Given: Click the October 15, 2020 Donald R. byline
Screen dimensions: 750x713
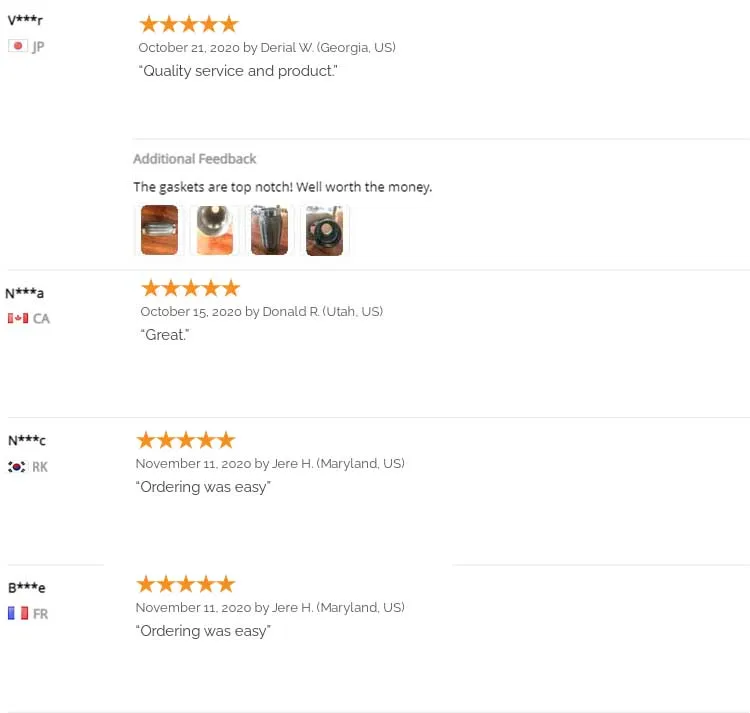Looking at the screenshot, I should tap(261, 312).
